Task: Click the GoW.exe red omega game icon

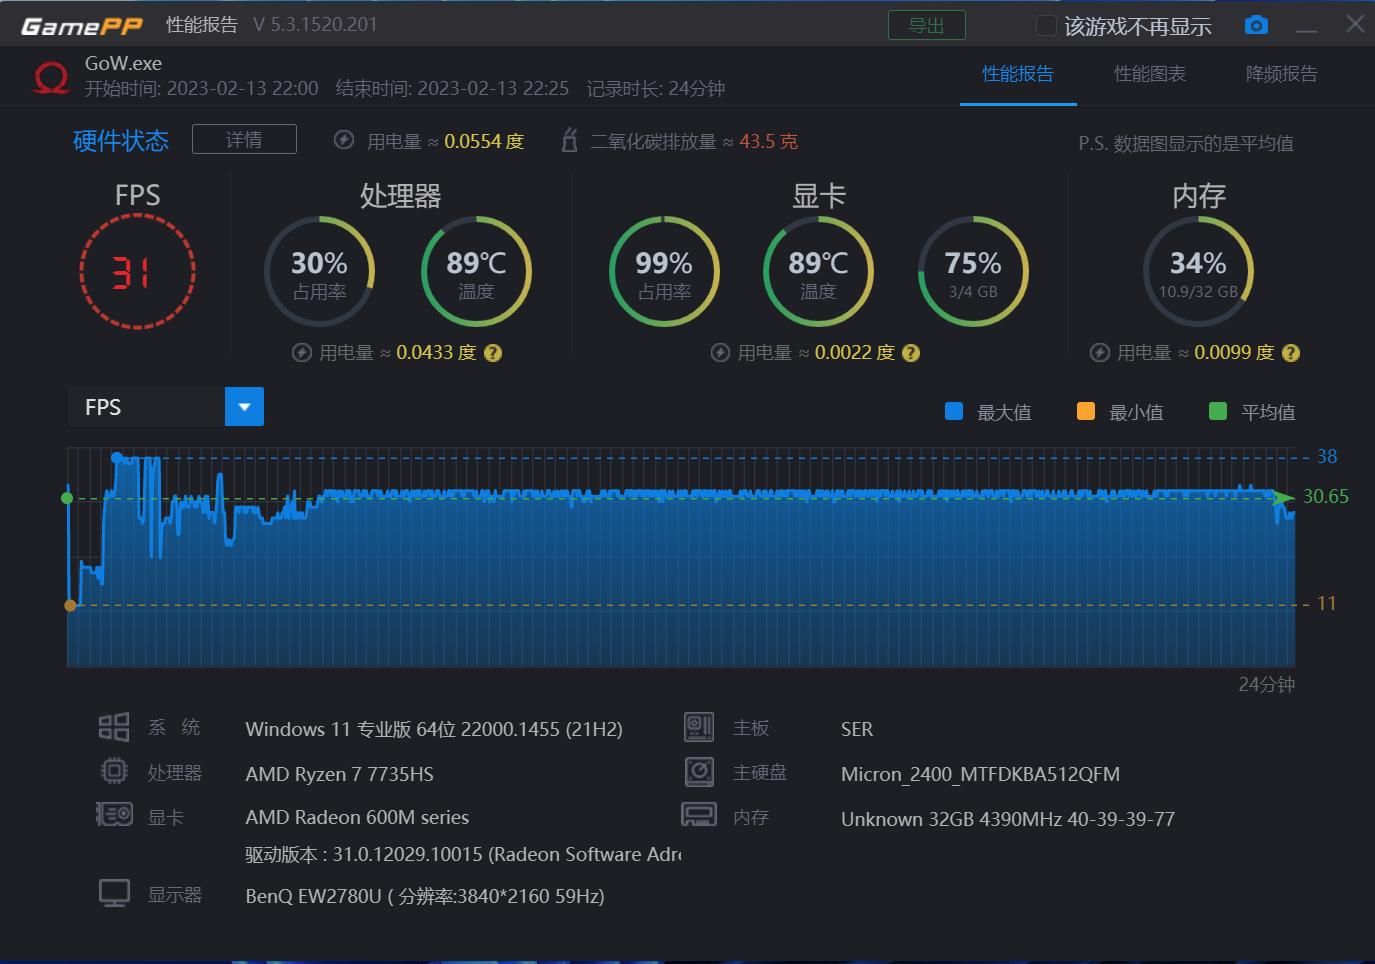Action: (x=42, y=74)
